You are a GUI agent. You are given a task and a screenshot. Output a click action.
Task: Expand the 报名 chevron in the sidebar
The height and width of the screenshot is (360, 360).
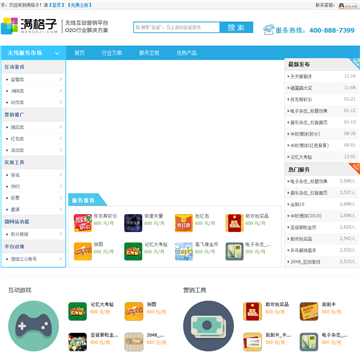(x=61, y=175)
